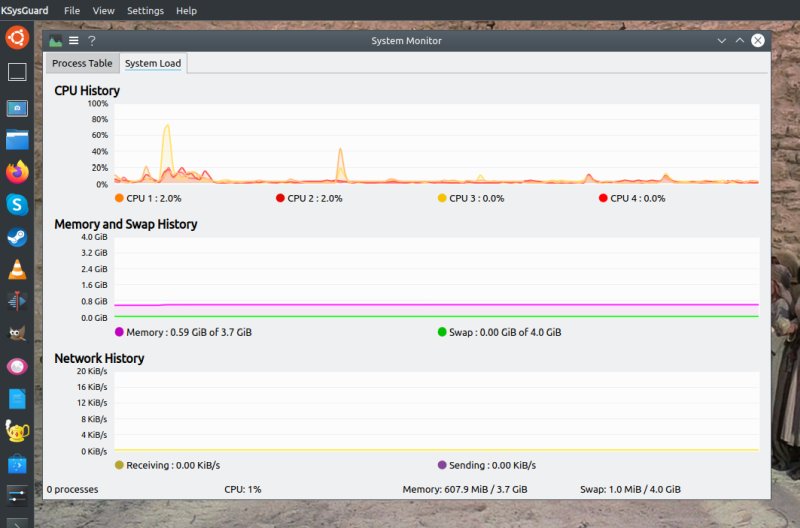This screenshot has height=528, width=800.
Task: Click the KSysGuard title in the top bar
Action: coord(24,10)
